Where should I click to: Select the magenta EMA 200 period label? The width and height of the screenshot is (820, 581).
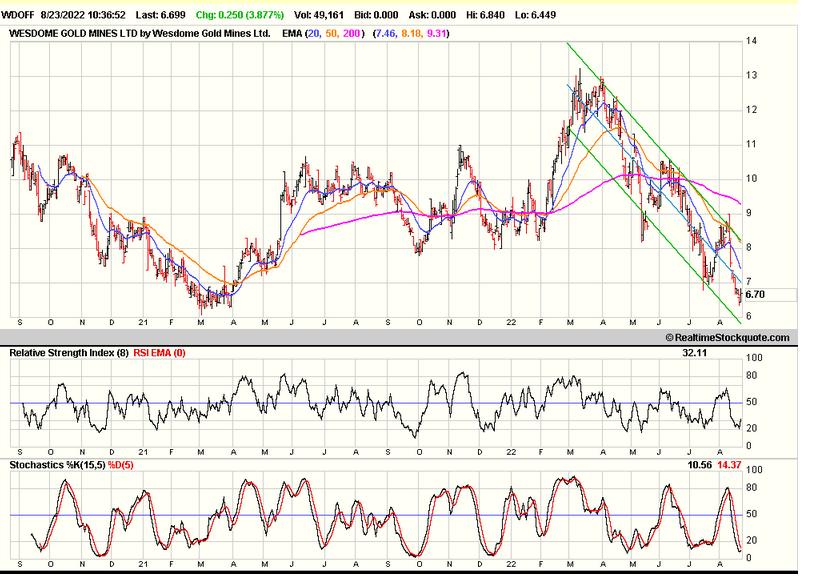354,33
